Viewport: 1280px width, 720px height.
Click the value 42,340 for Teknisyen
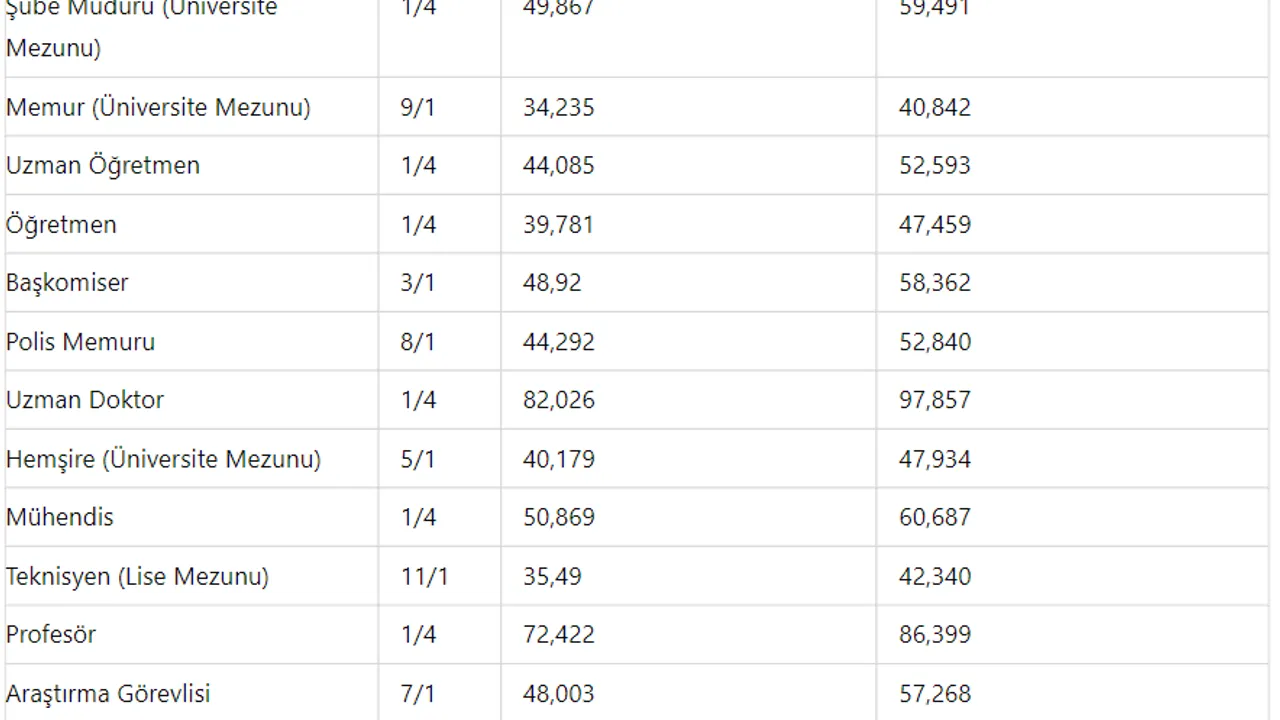pyautogui.click(x=935, y=576)
